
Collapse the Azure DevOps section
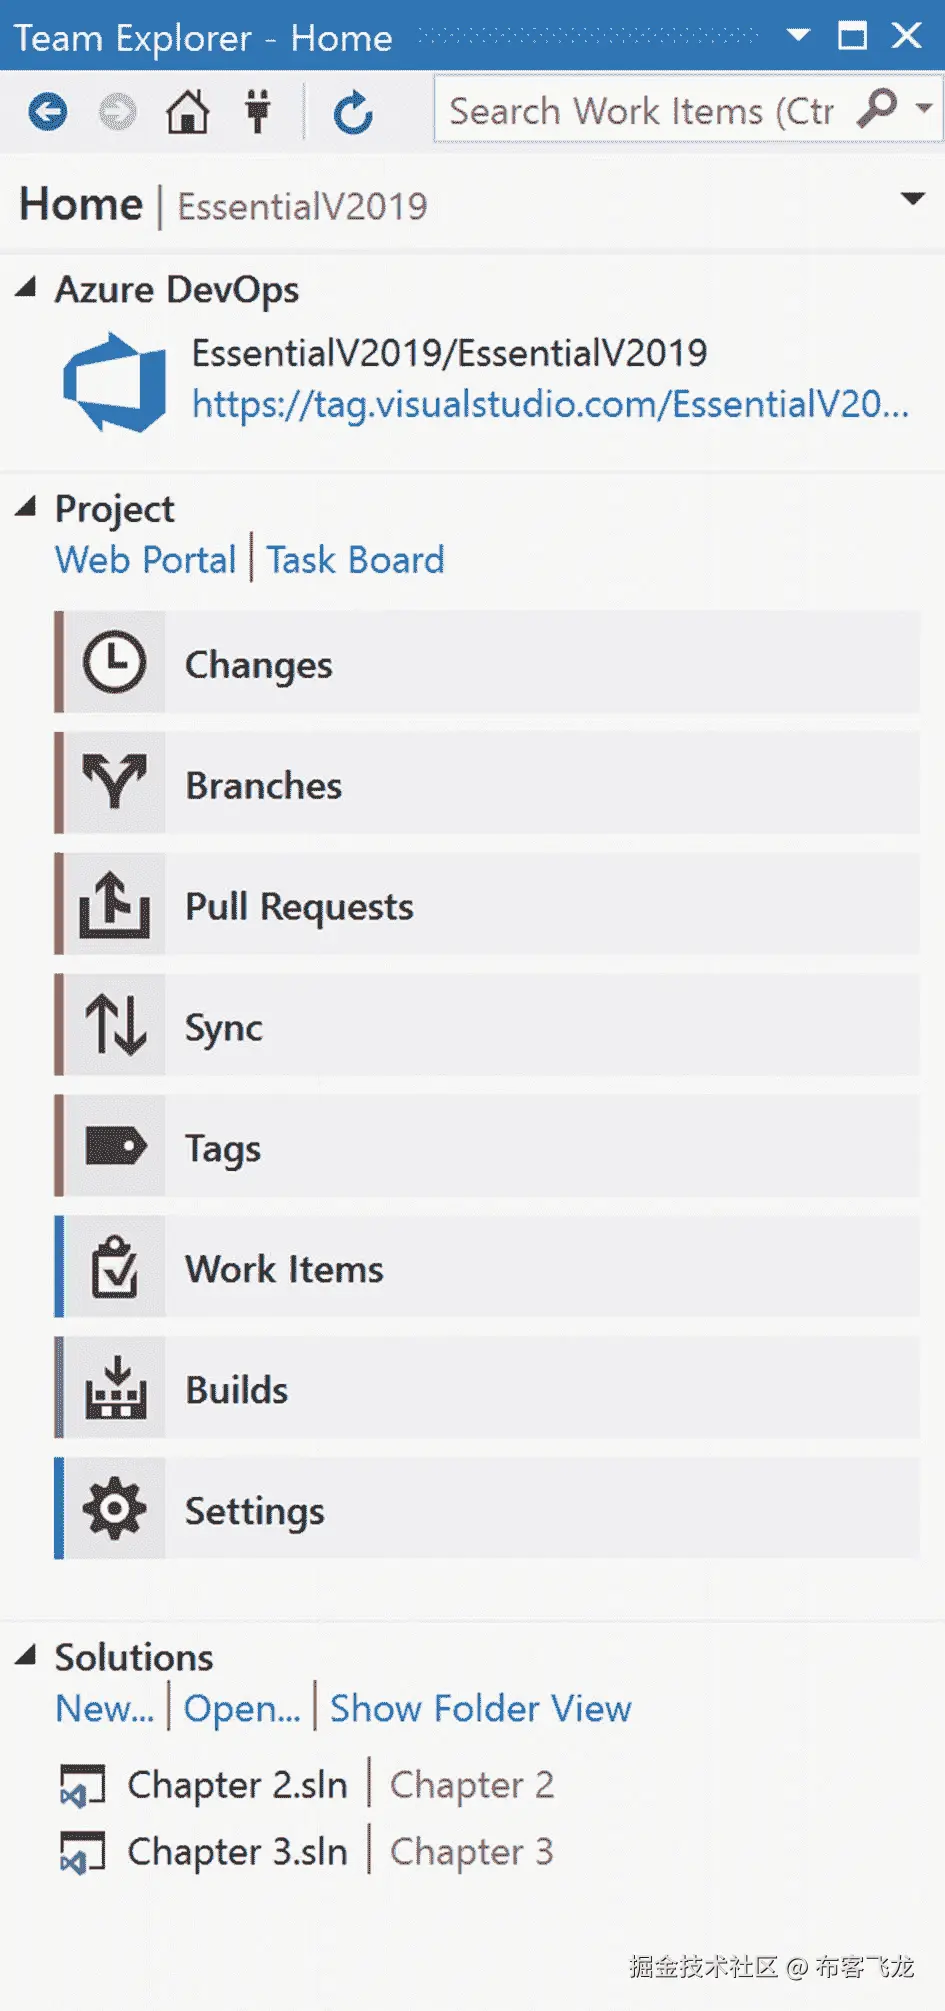coord(26,289)
